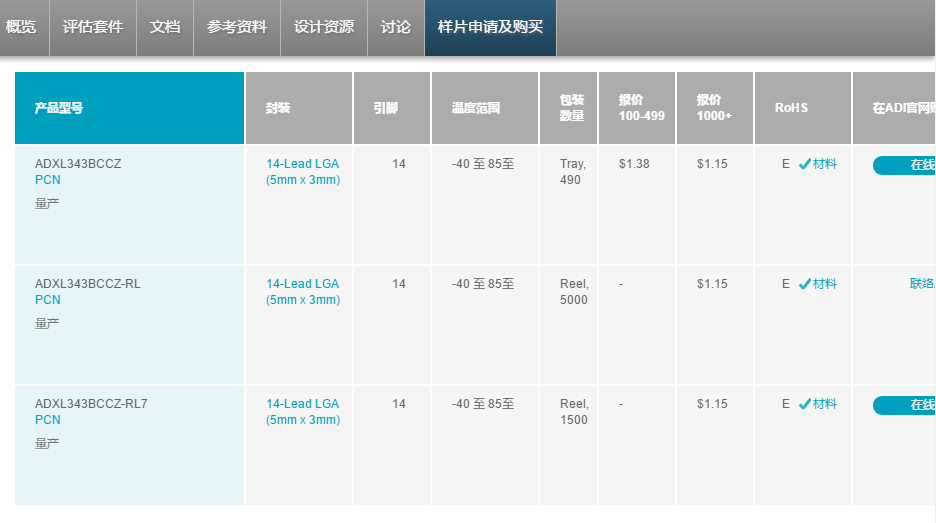Open RoHS 材料 link for ADXL343BCCZ

[825, 164]
